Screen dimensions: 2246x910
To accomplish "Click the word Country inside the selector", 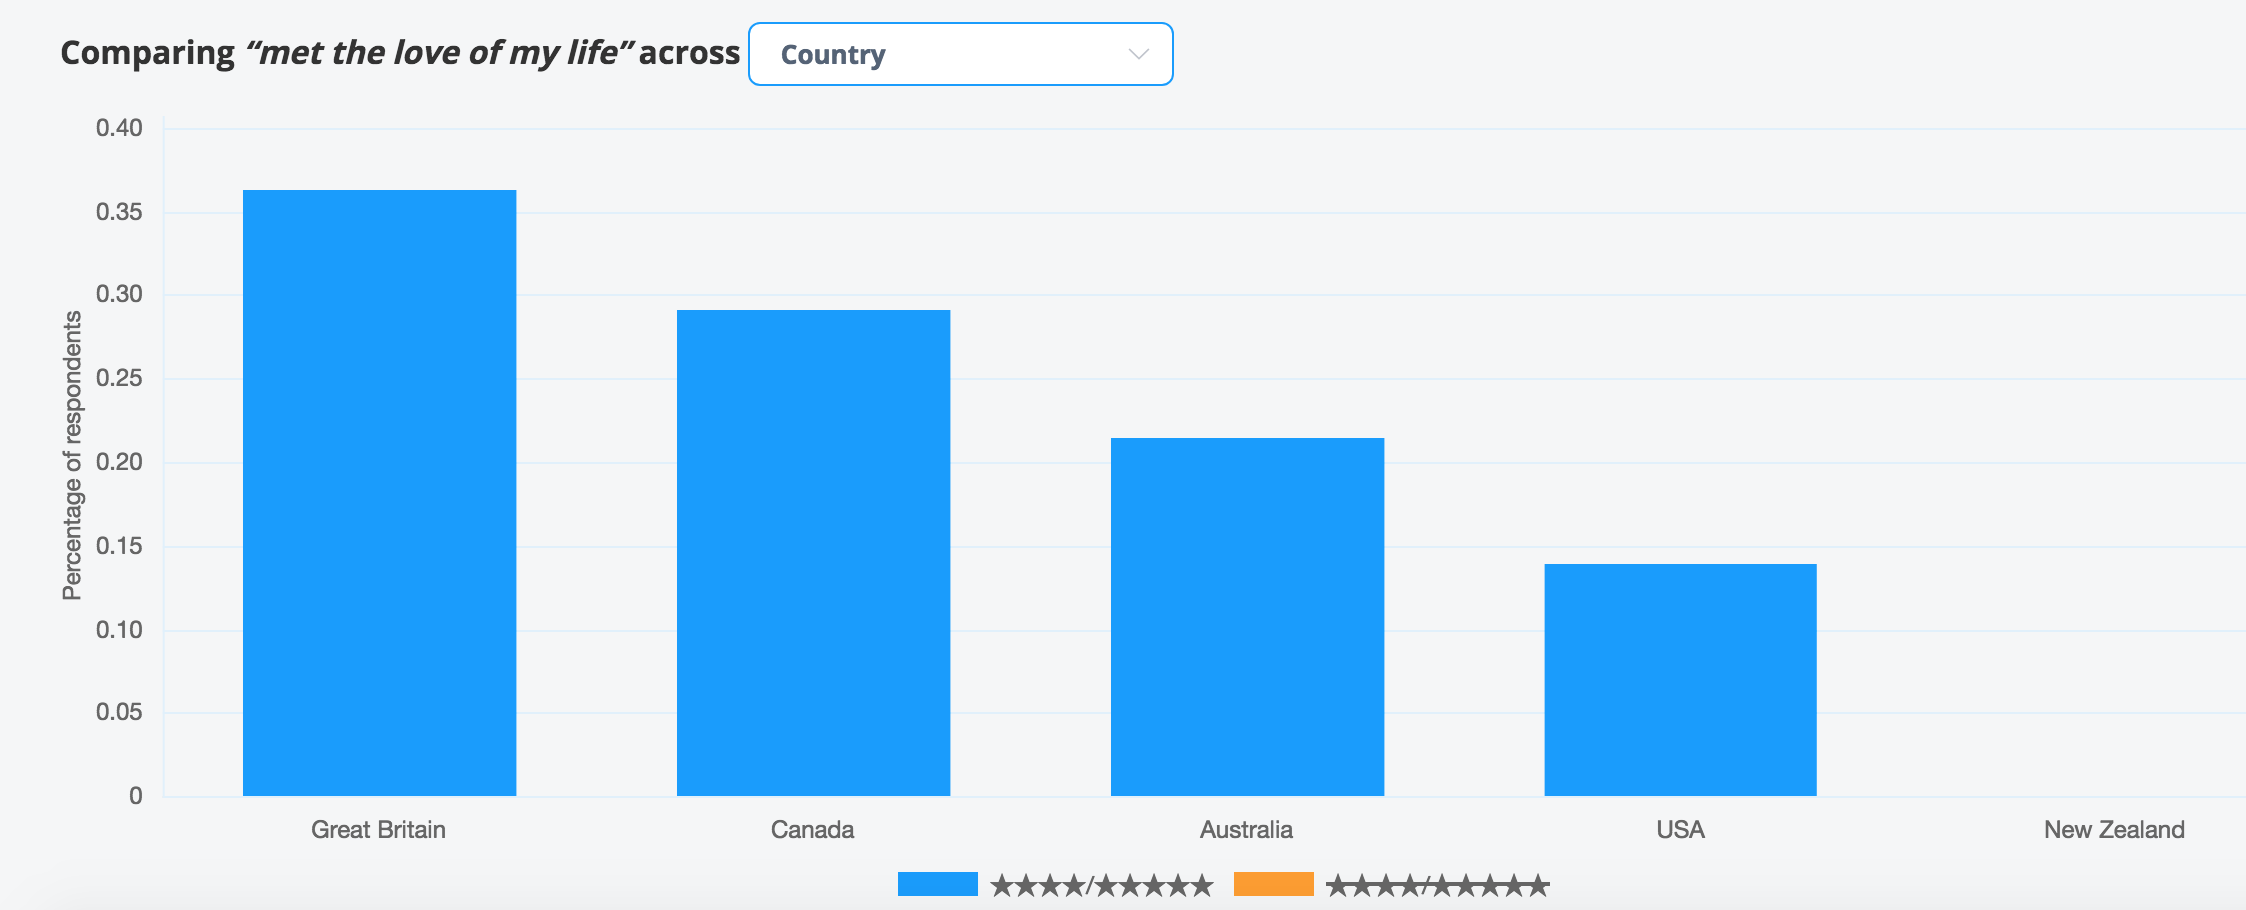I will (x=833, y=55).
